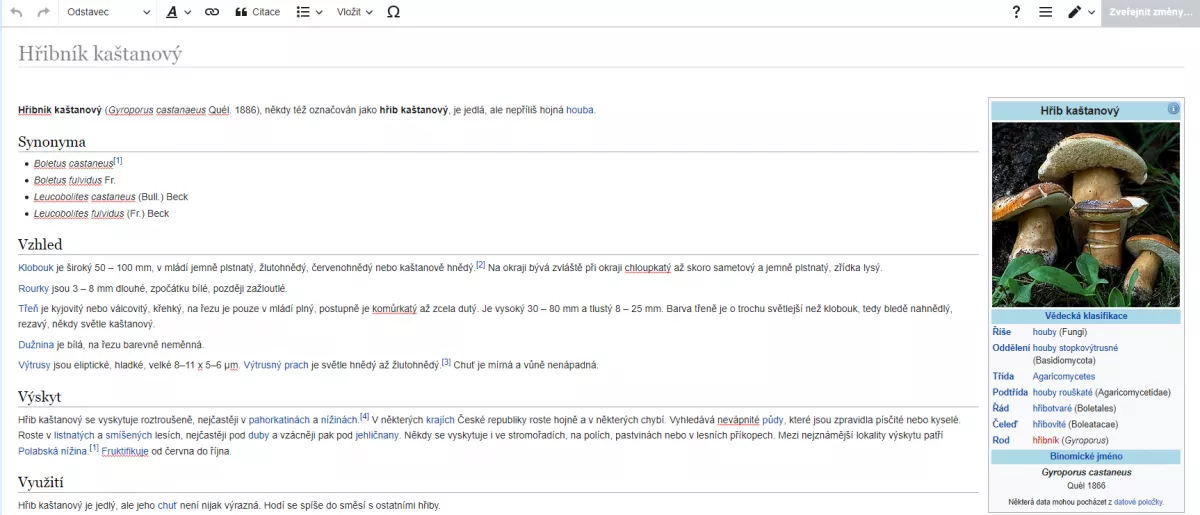Viewport: 1200px width, 515px height.
Task: Click the Agaricomycetes link in the infobox
Action: click(1063, 377)
